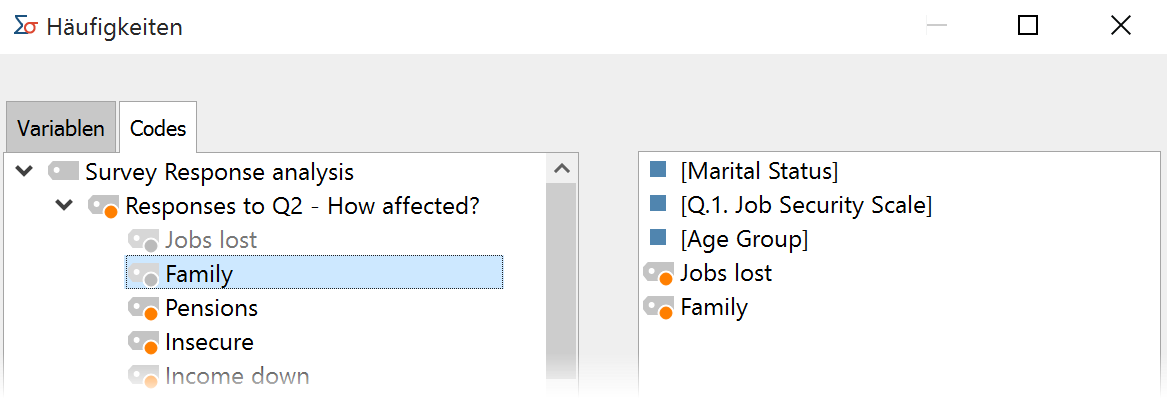The width and height of the screenshot is (1167, 399).
Task: Collapse Responses to Q2 chevron
Action: coord(65,205)
